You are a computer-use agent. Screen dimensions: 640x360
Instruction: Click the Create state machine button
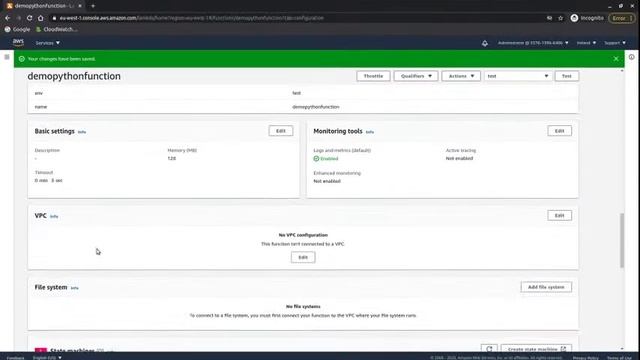point(536,349)
